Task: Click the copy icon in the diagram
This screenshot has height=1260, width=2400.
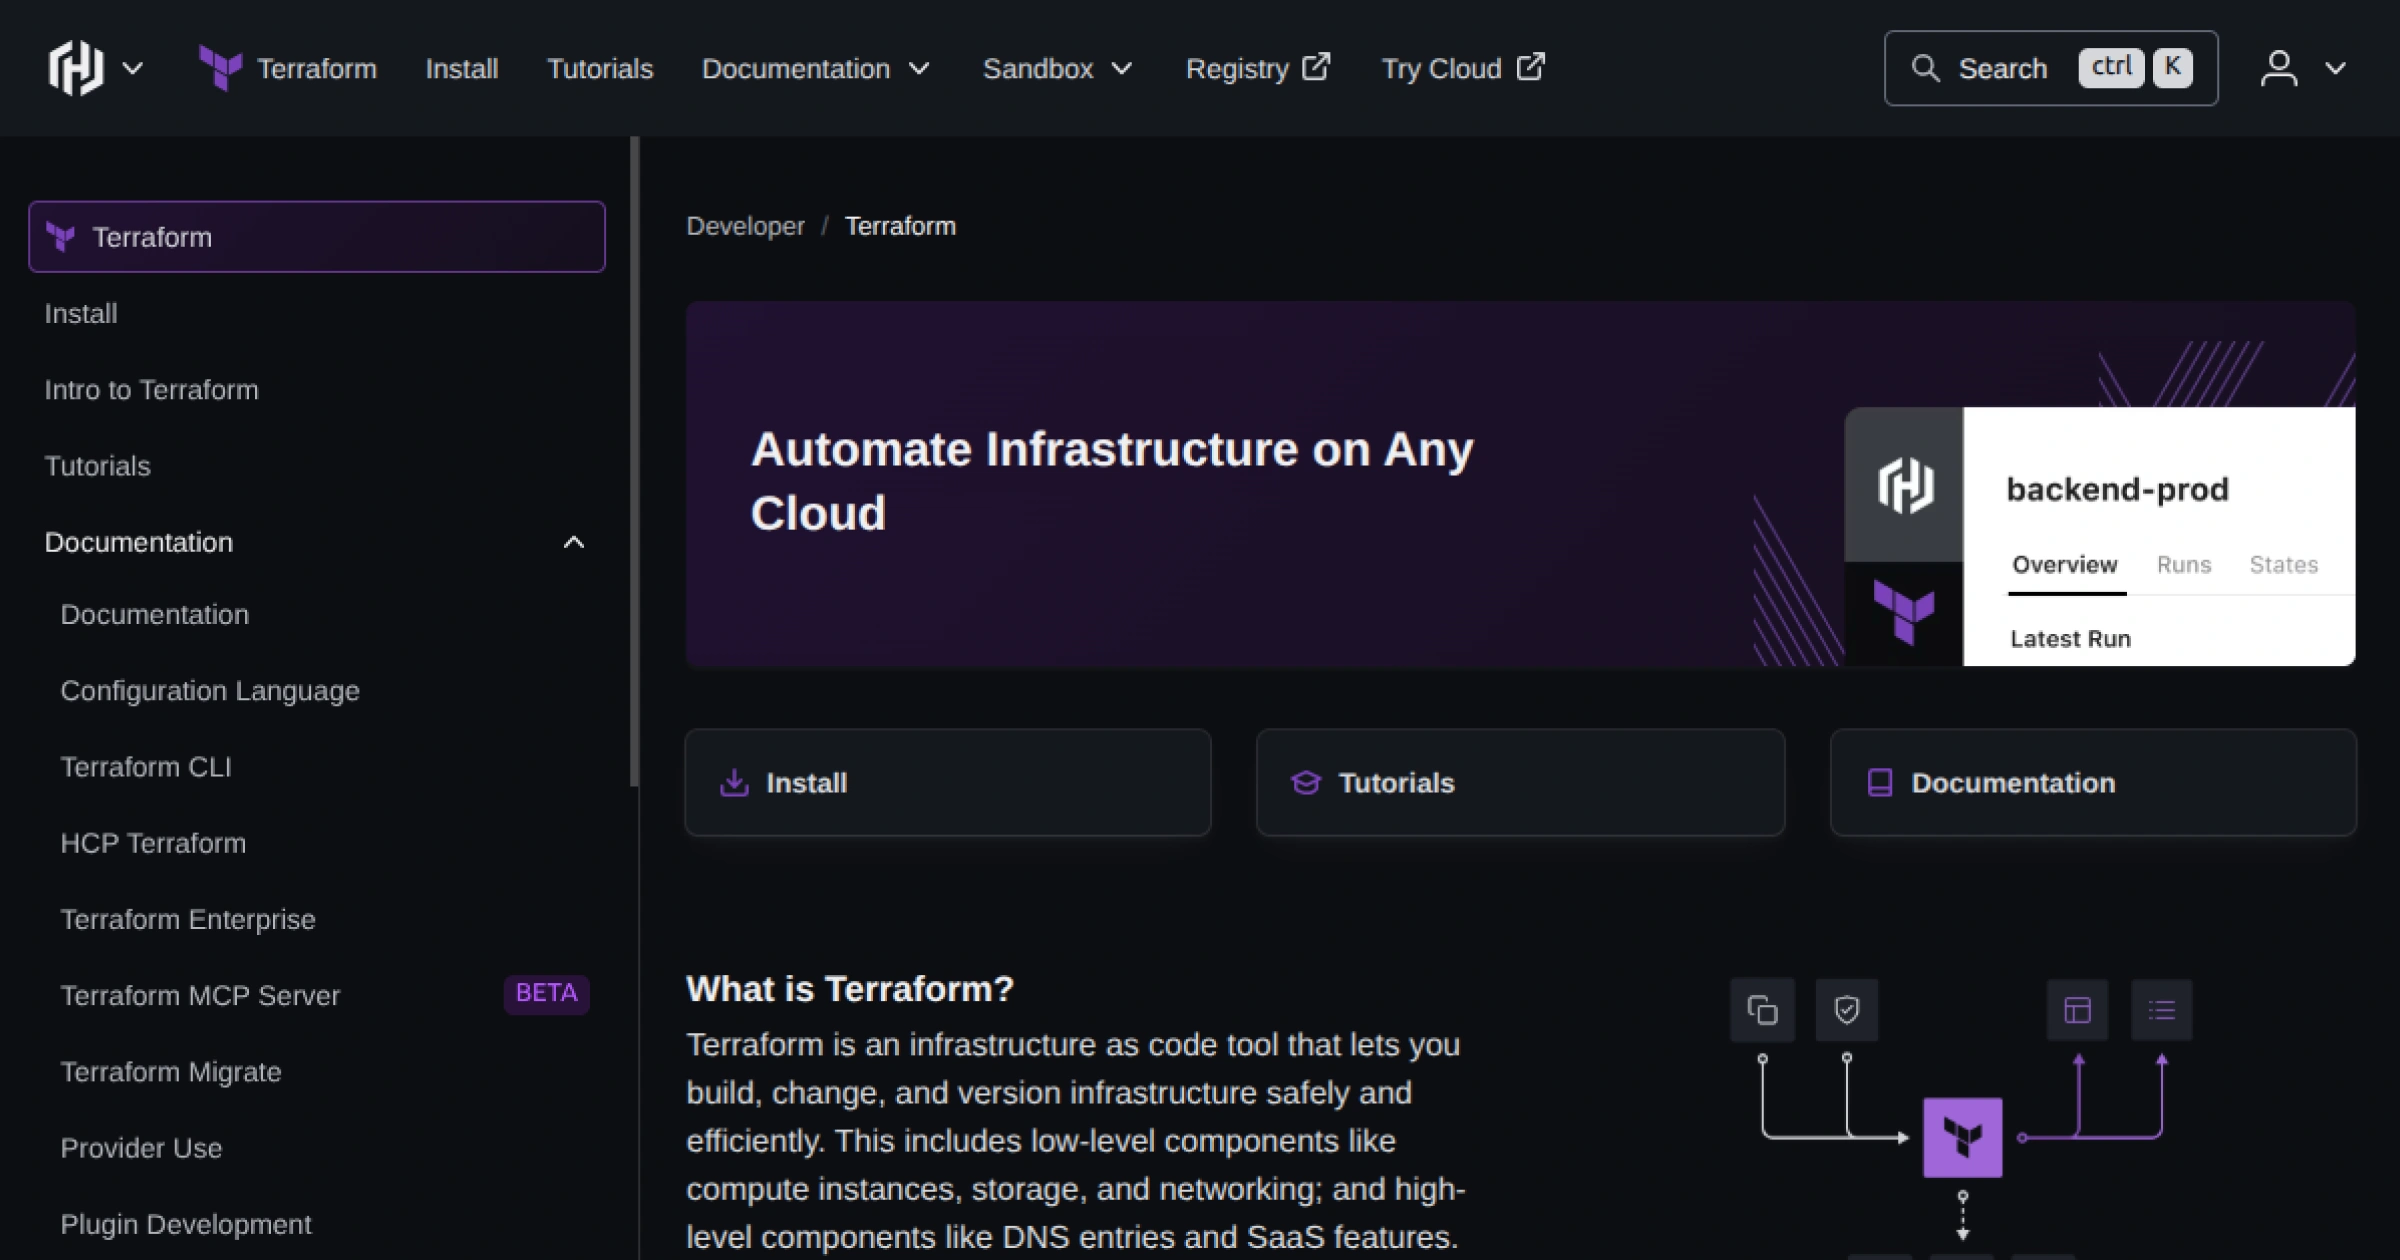Action: (1762, 1010)
